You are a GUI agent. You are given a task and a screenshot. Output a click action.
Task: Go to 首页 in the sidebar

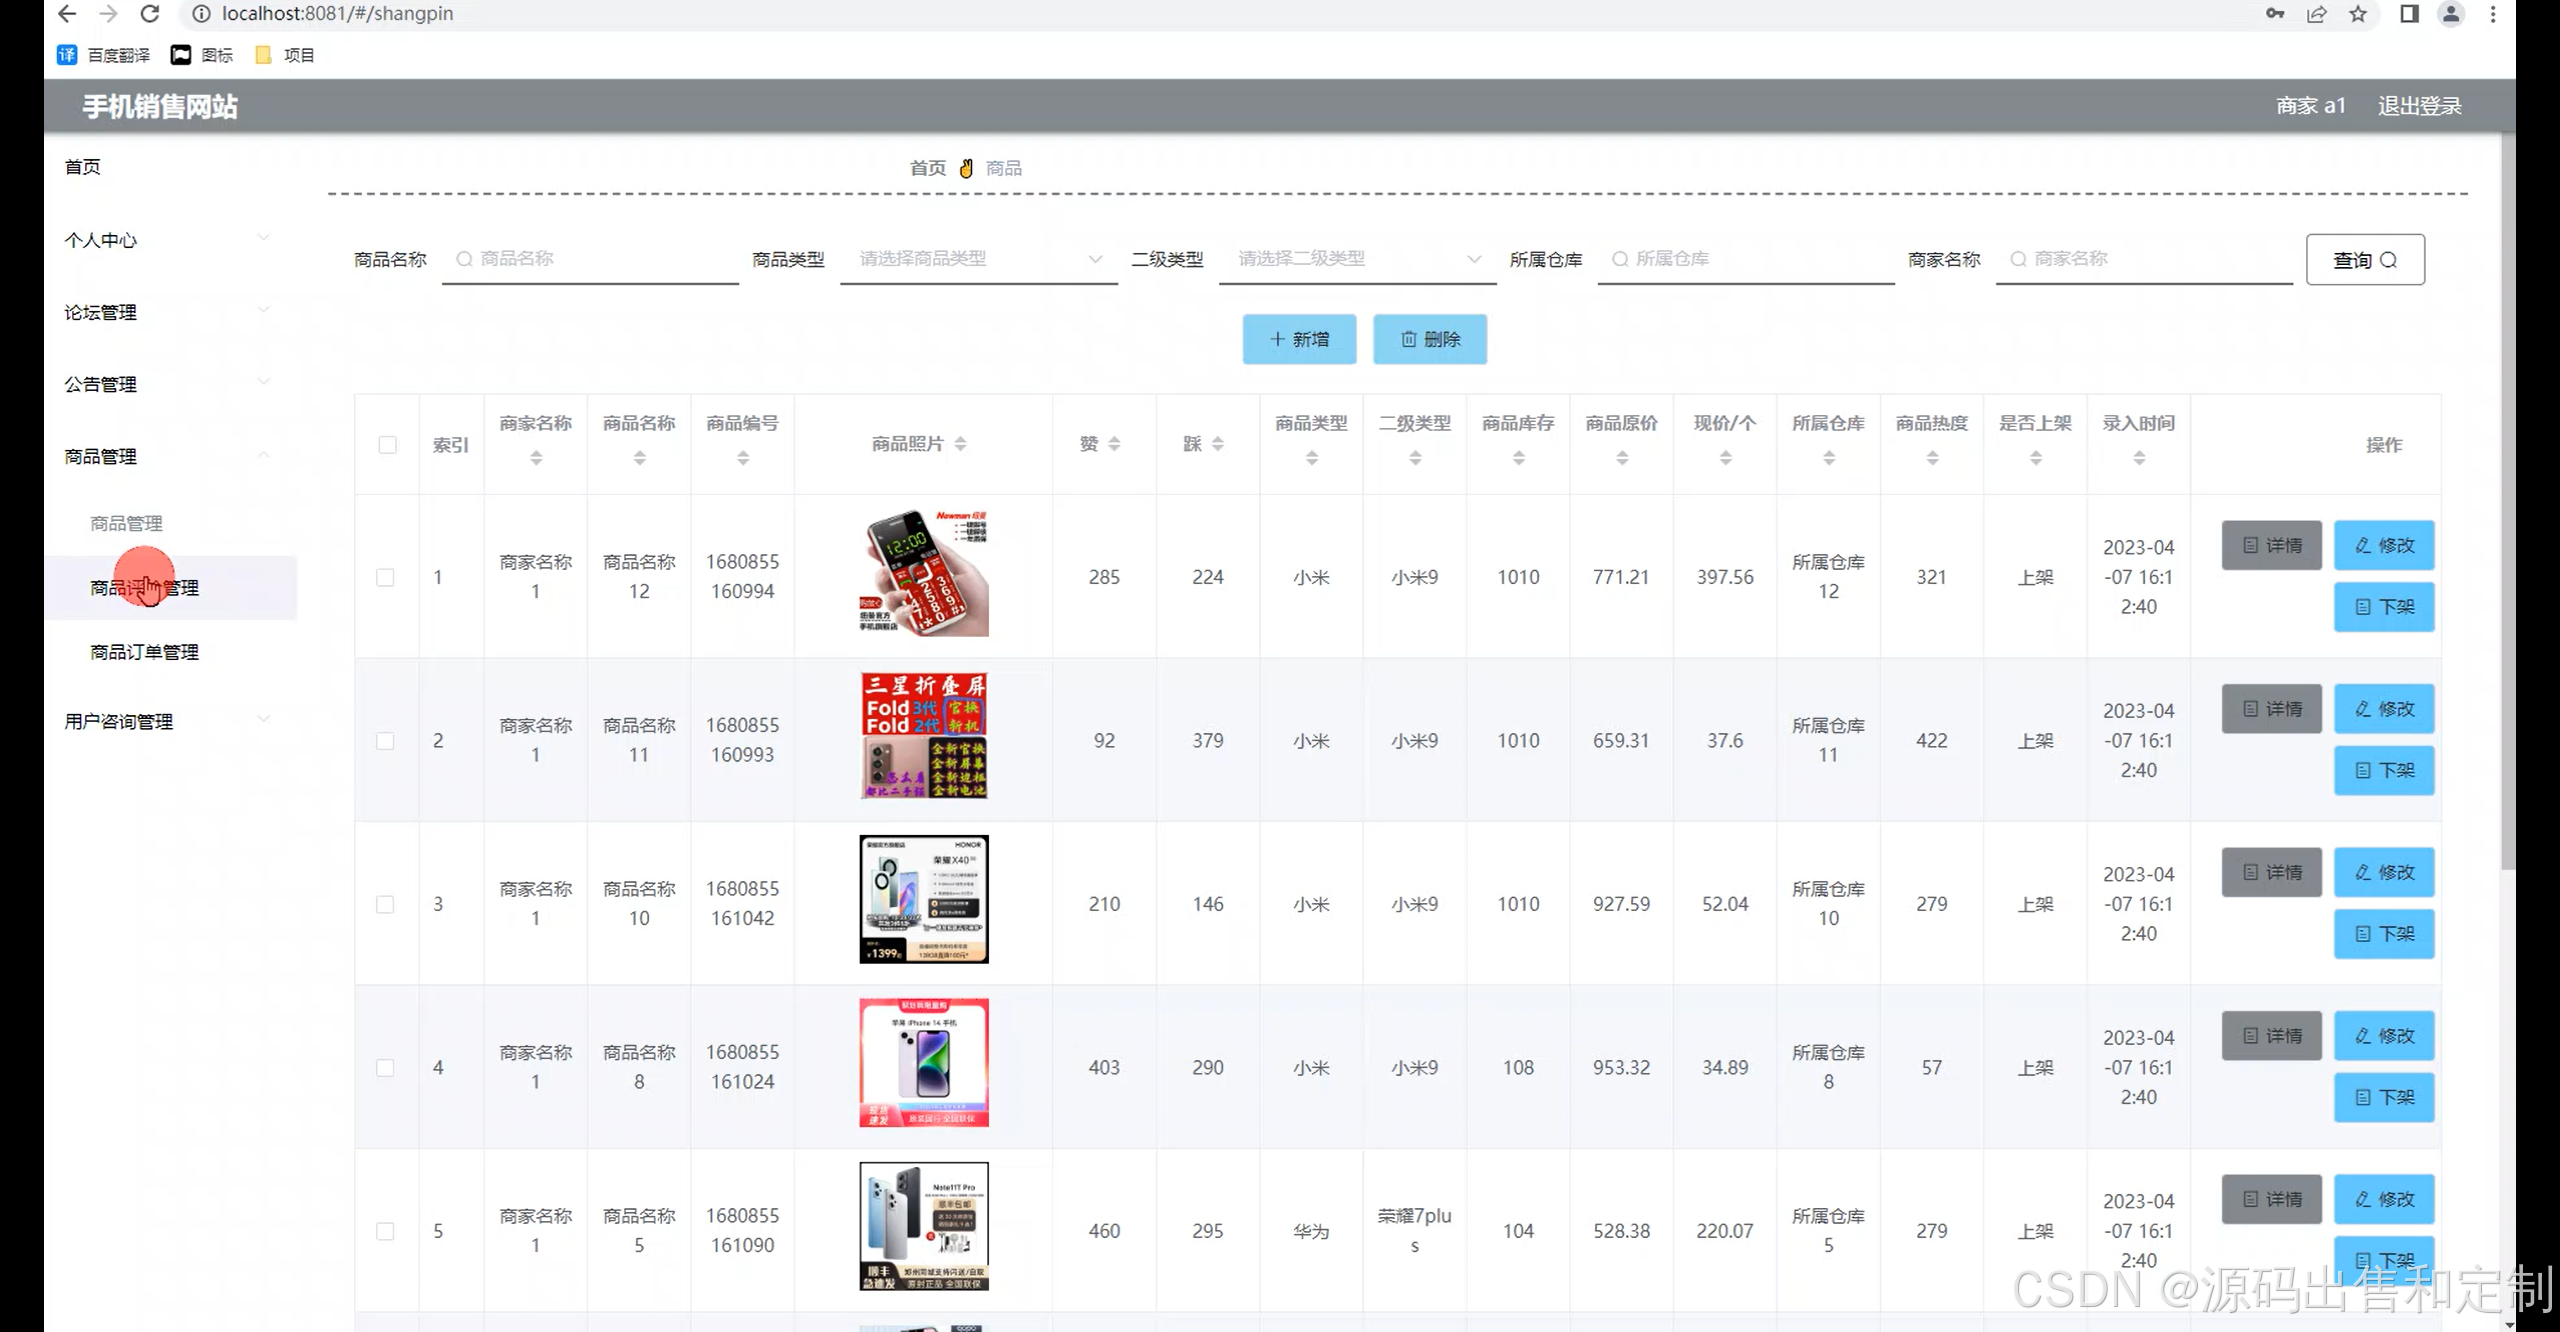point(82,167)
